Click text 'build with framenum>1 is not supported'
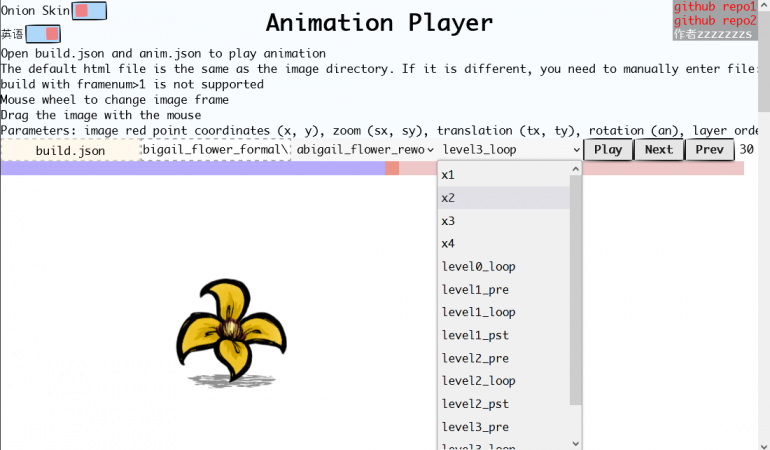 coord(132,84)
